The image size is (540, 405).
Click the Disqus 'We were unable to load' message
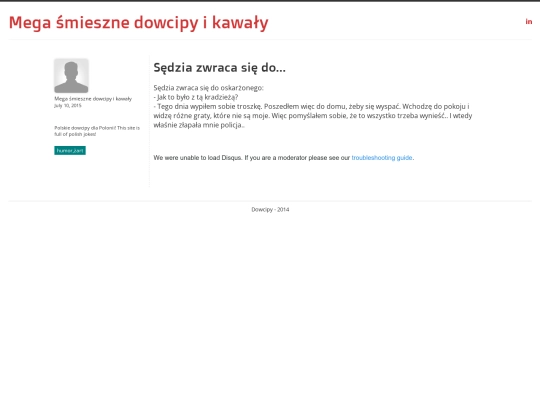[x=284, y=158]
